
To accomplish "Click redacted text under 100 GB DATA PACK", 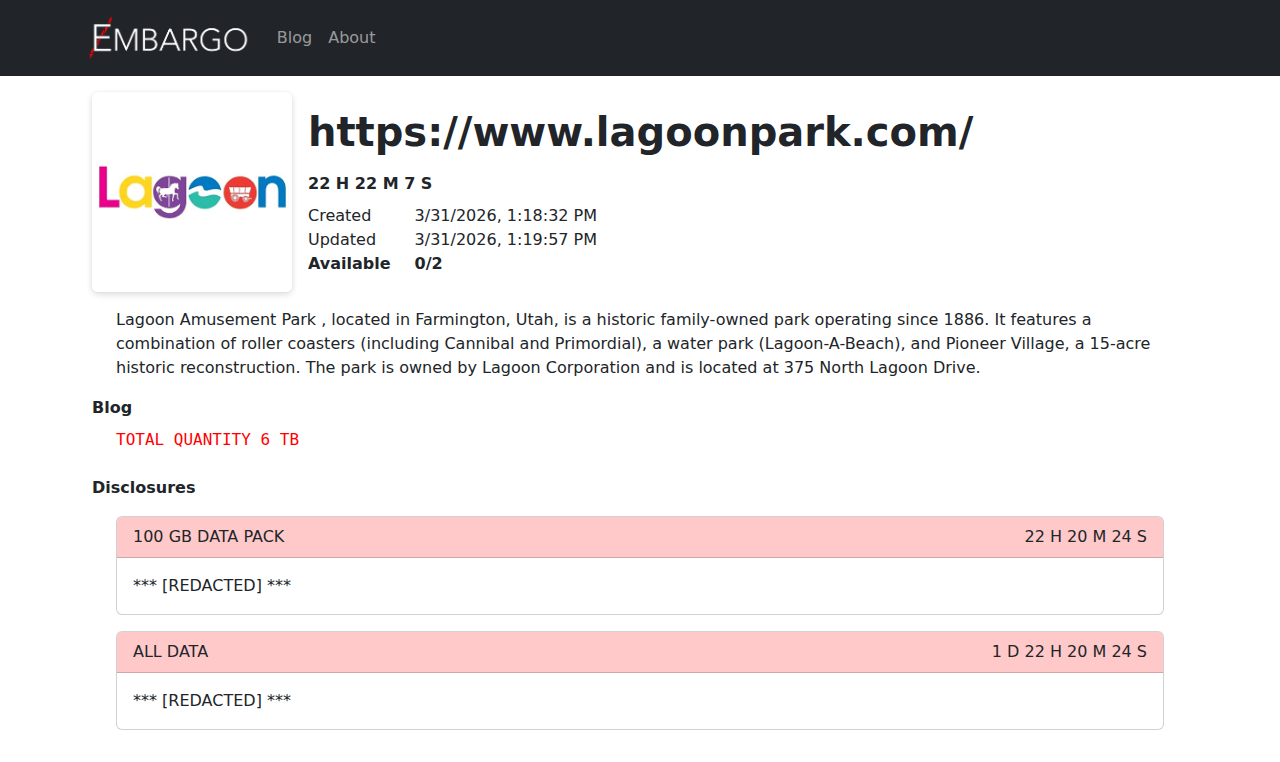I will pyautogui.click(x=212, y=585).
